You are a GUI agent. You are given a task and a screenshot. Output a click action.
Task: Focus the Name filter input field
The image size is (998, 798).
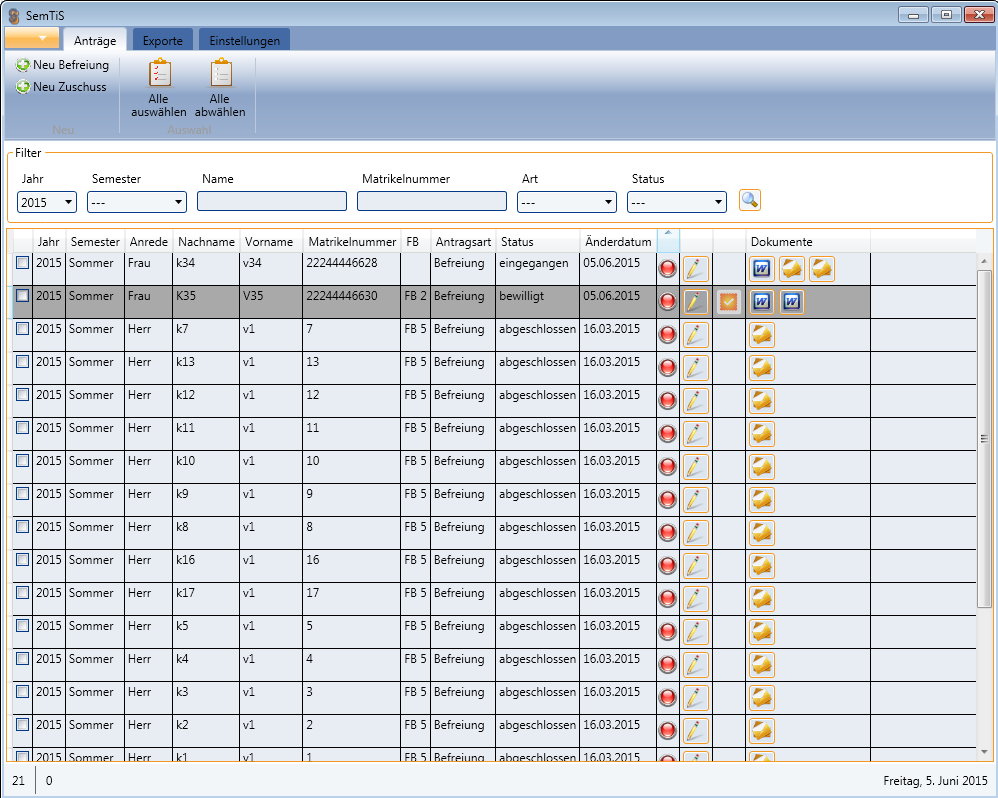272,201
